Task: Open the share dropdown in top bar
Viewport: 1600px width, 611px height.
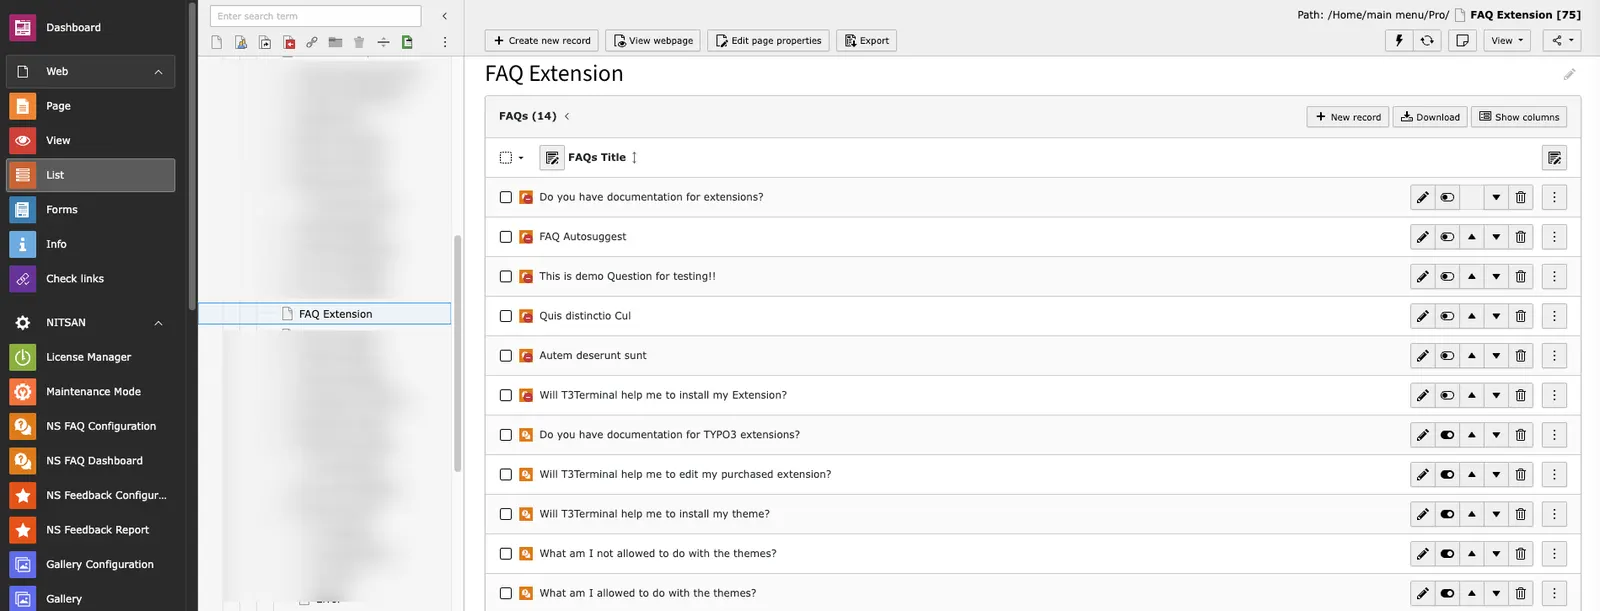Action: coord(1562,40)
